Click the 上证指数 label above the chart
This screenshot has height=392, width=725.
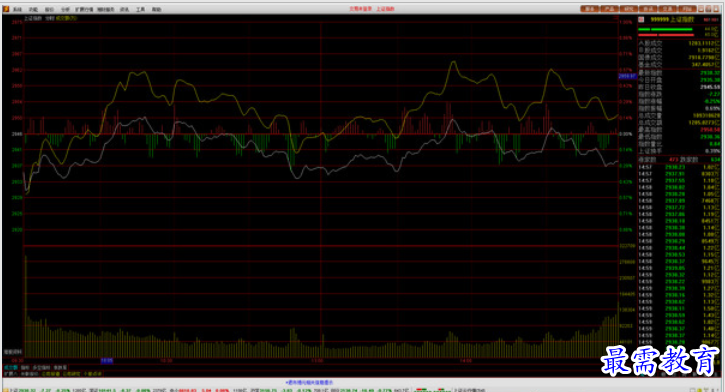pos(32,18)
